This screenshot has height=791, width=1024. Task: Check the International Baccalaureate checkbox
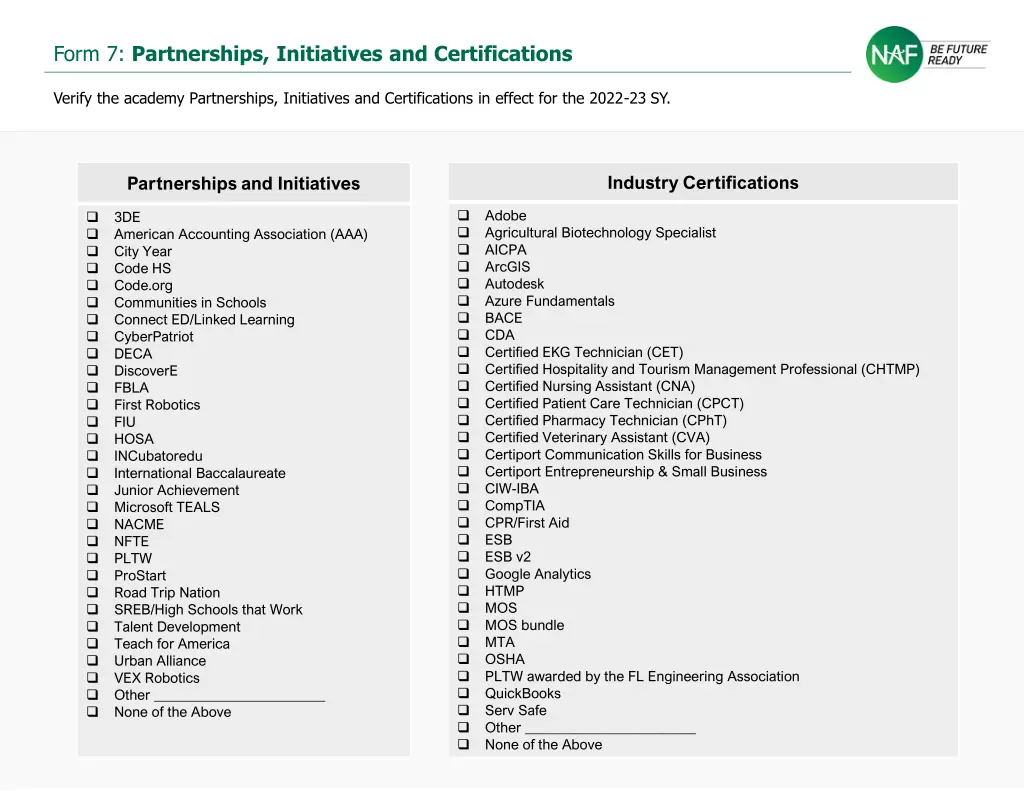pos(93,472)
